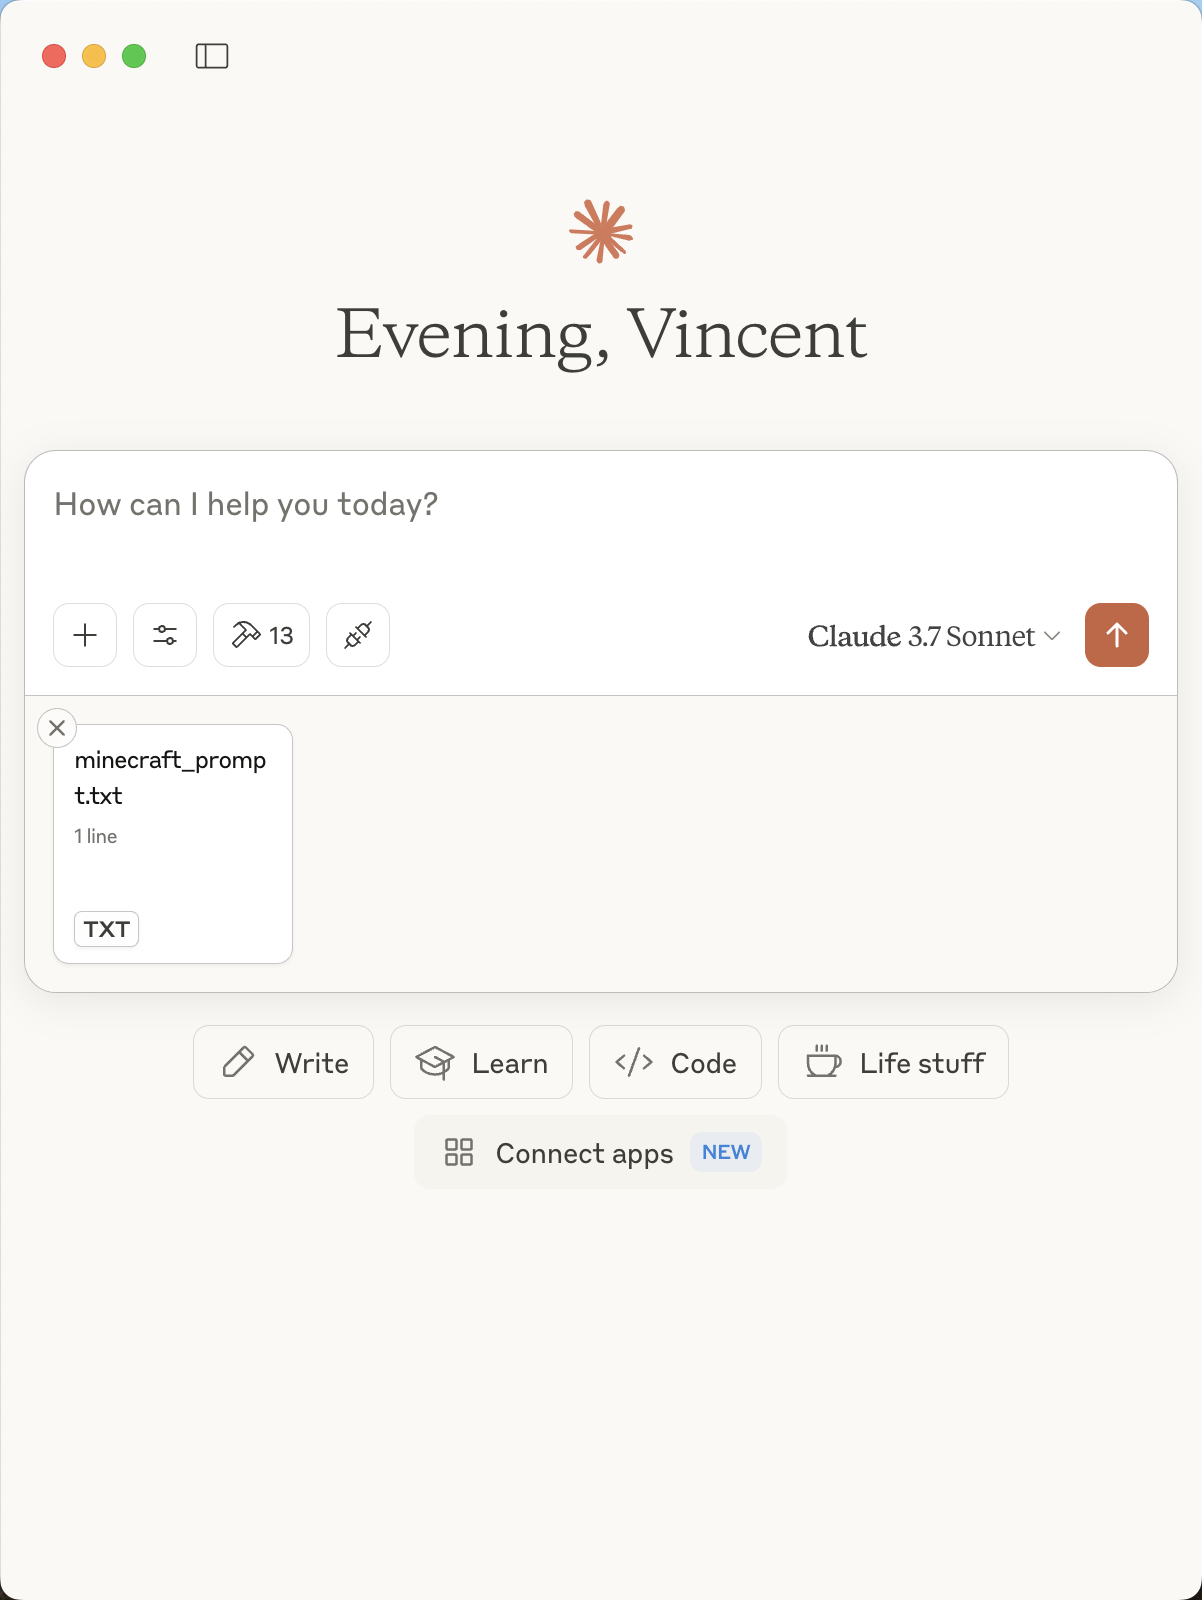
Task: Open the hammer tools list showing 13
Action: click(x=261, y=635)
